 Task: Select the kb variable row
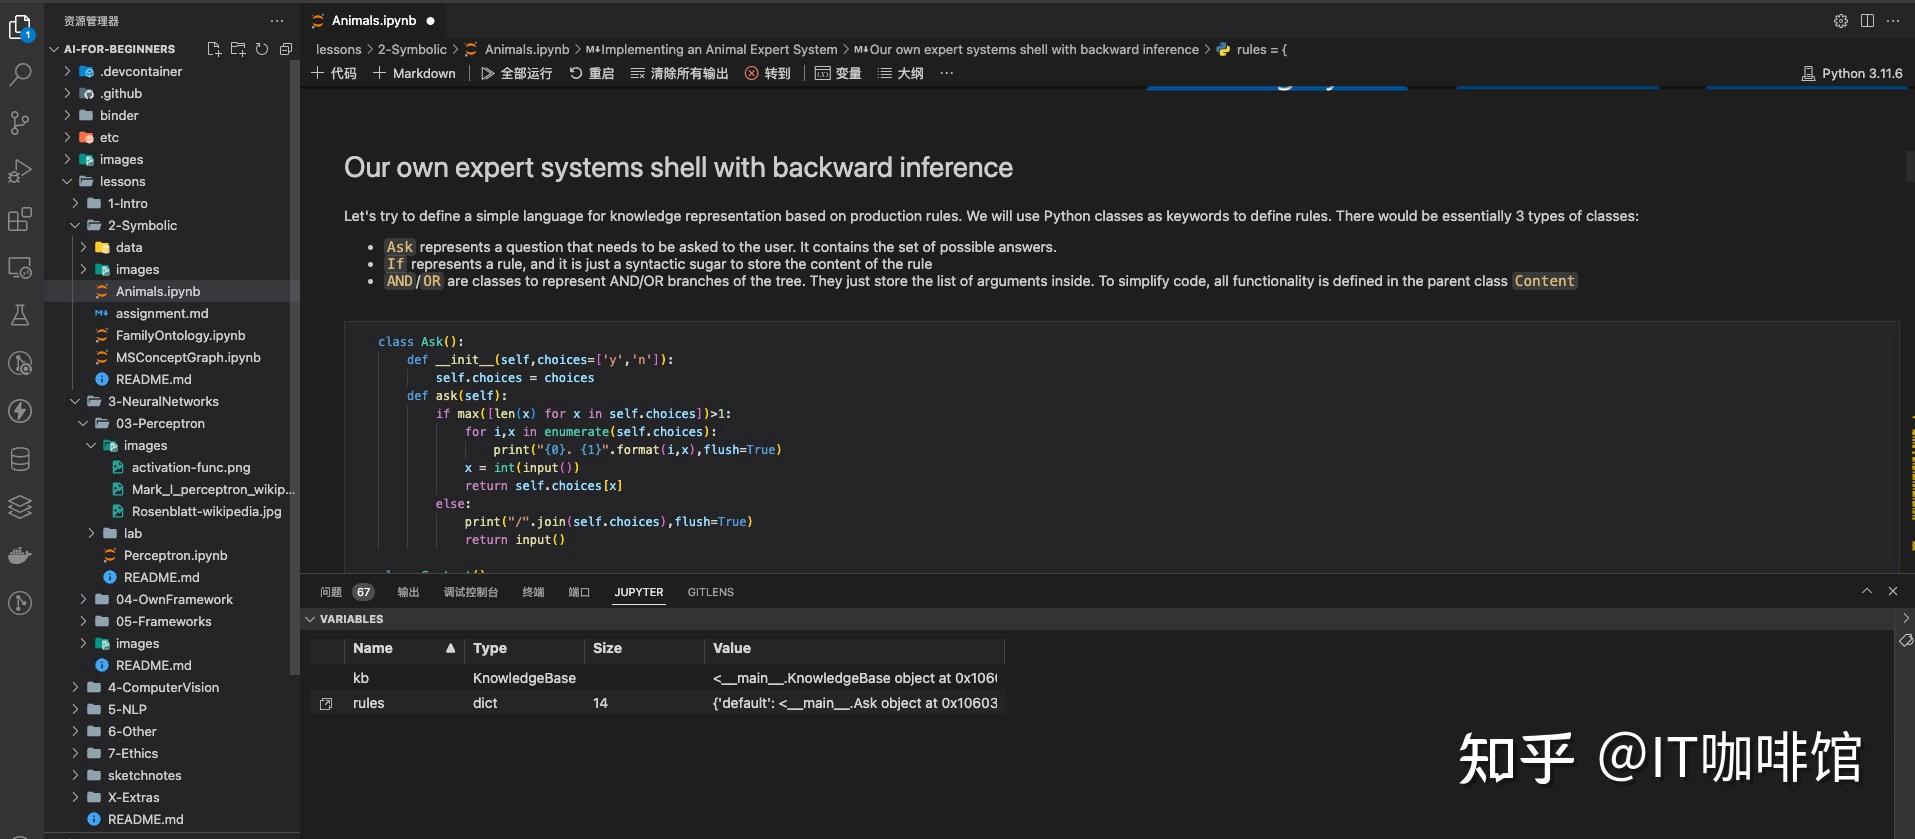pos(656,678)
